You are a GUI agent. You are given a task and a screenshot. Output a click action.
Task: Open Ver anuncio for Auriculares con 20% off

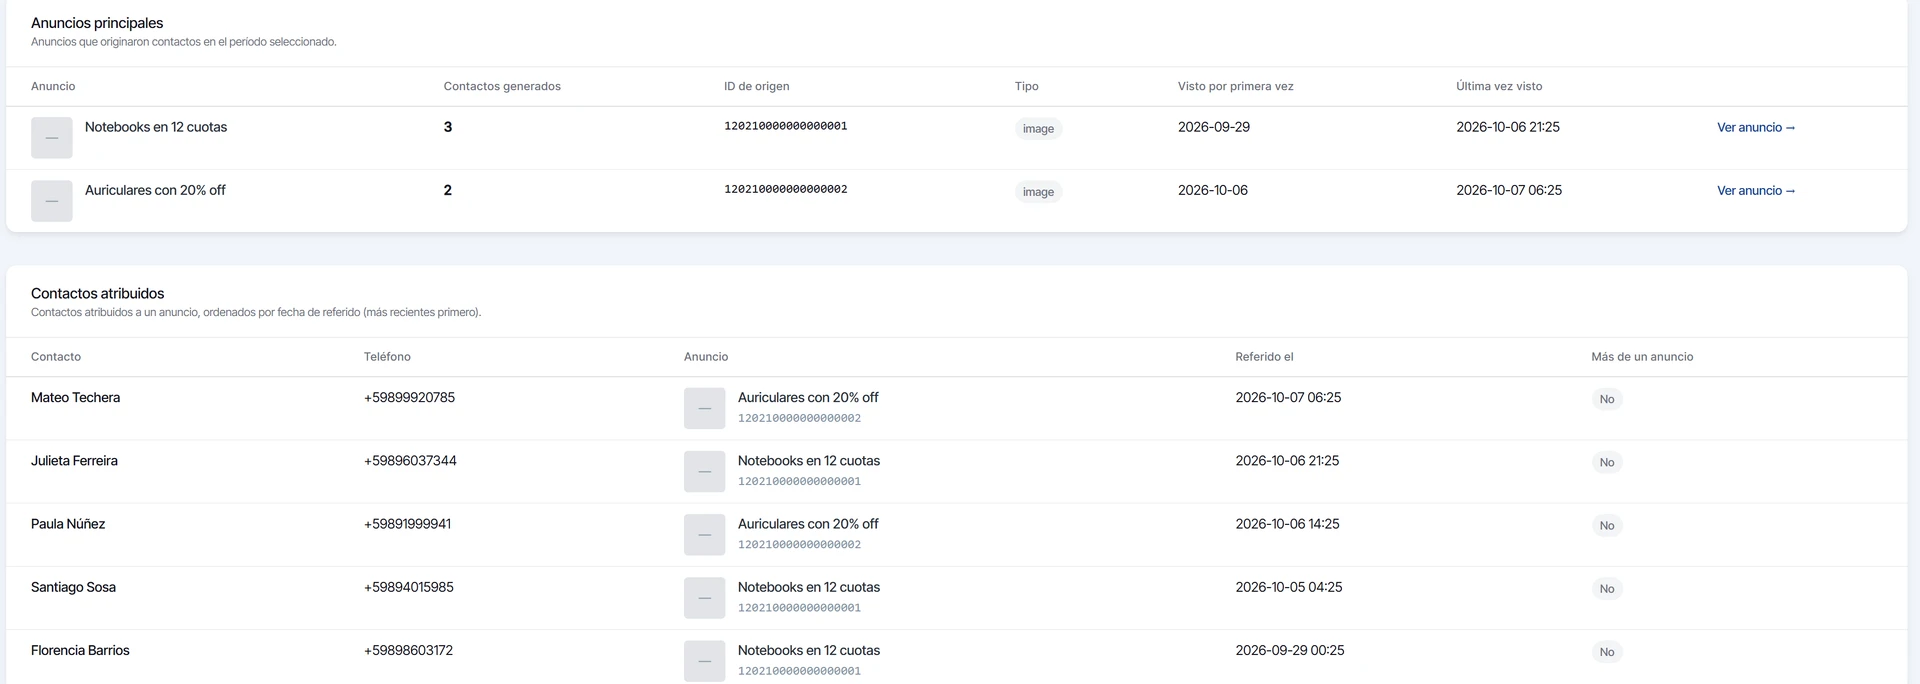[x=1756, y=190]
